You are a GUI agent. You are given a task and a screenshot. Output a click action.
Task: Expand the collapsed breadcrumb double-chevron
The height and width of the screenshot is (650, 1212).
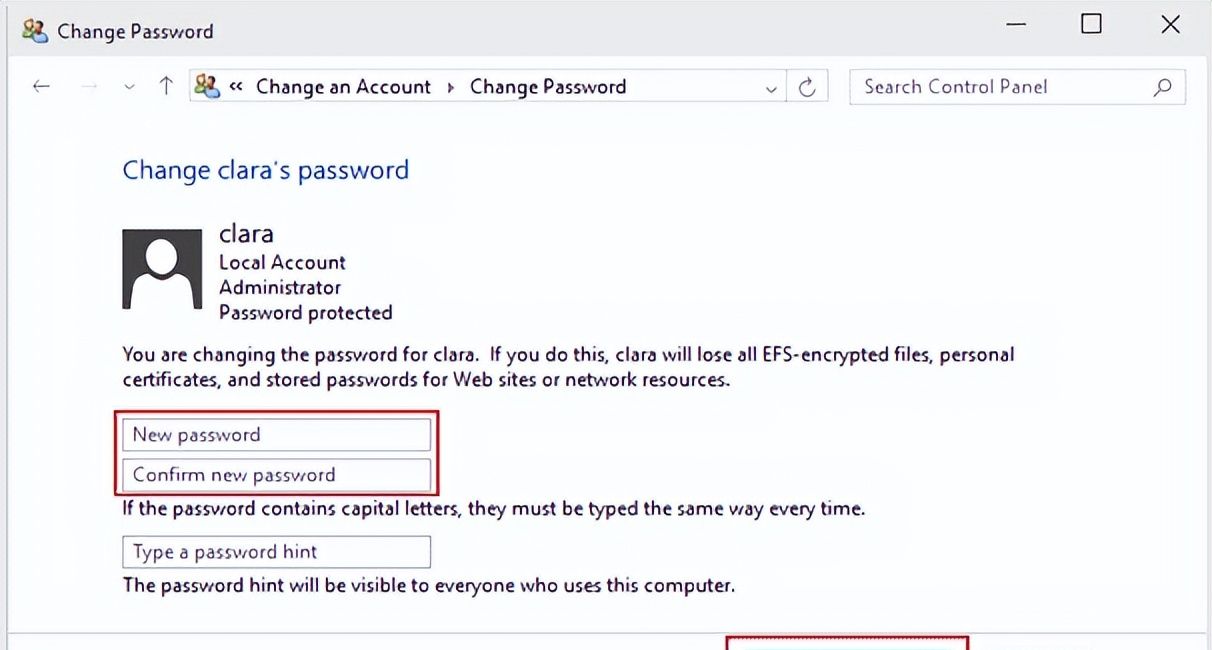point(236,87)
